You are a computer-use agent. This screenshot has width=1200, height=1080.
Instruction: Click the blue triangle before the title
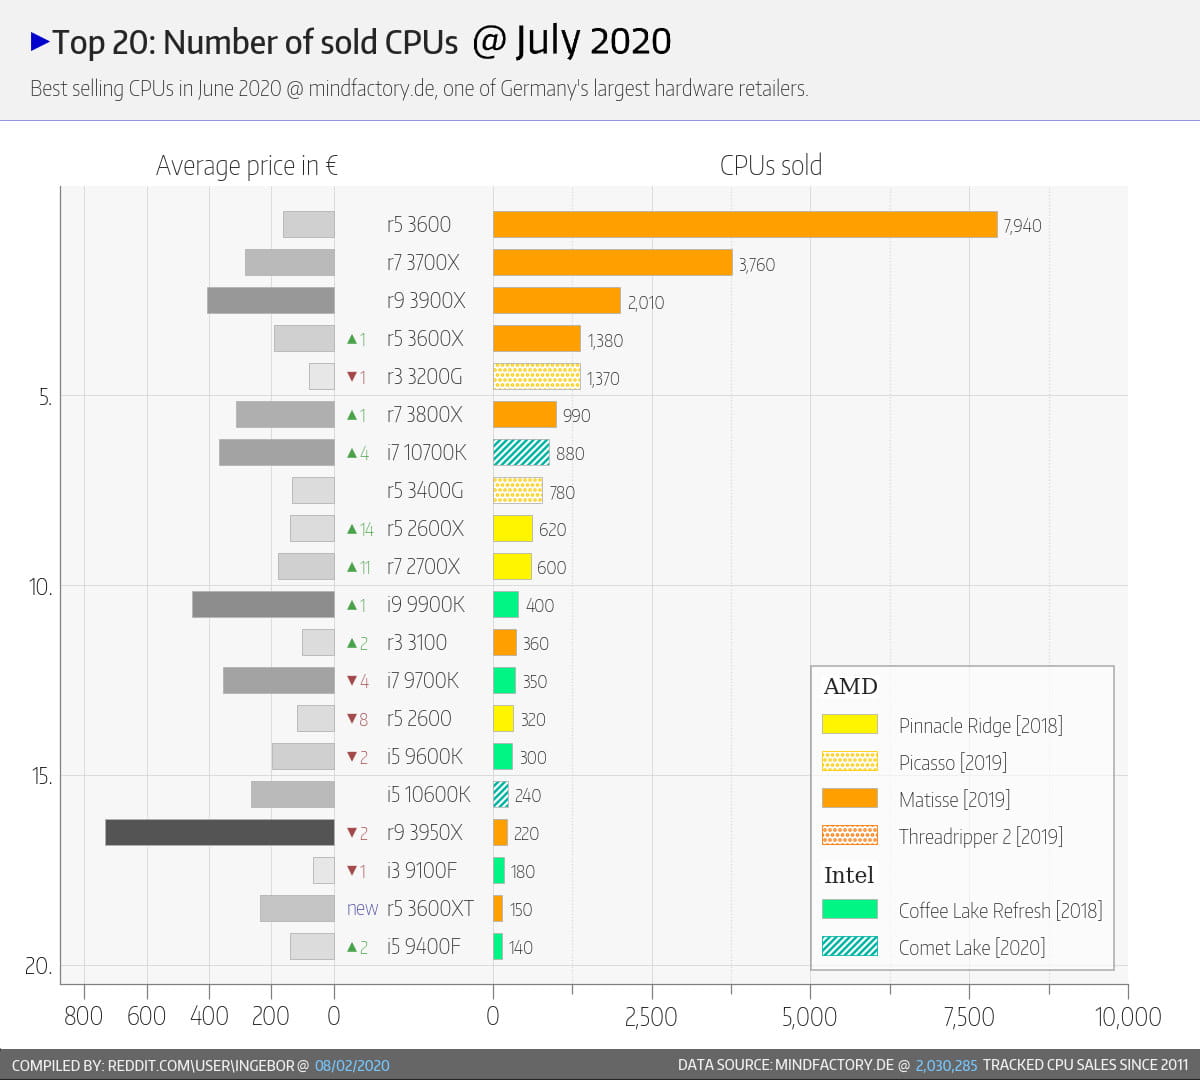click(x=40, y=42)
